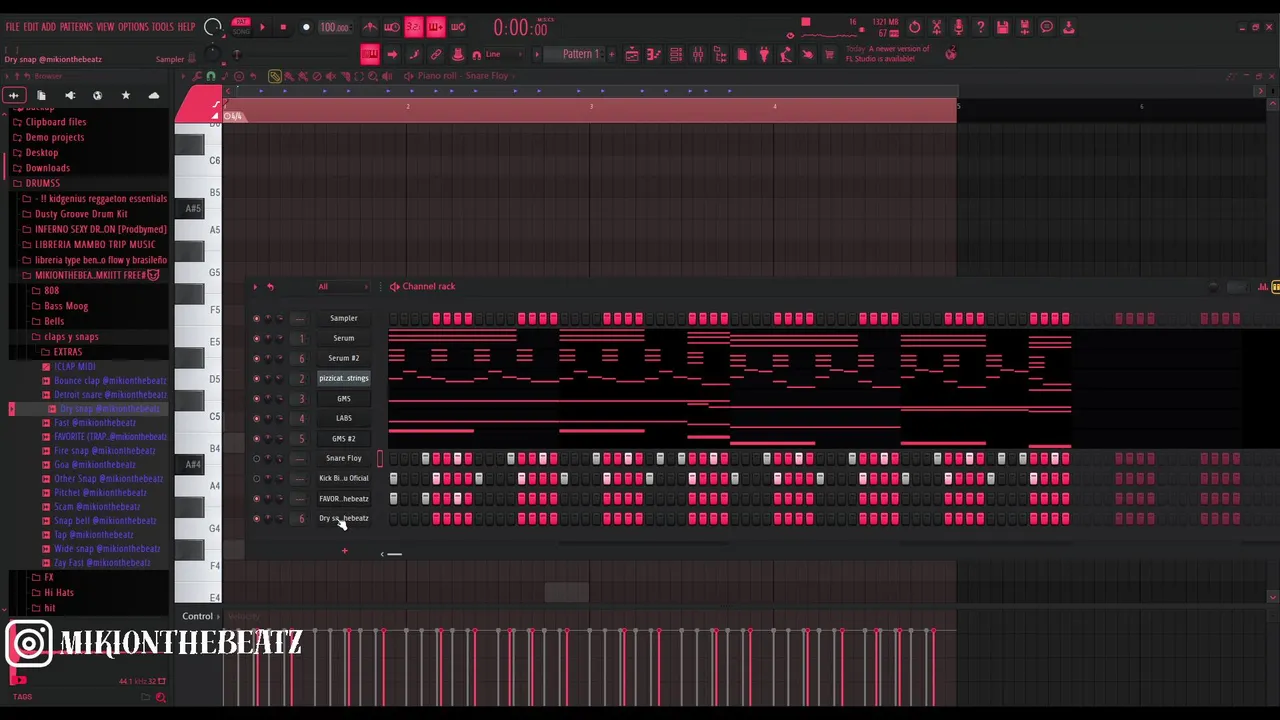This screenshot has height=720, width=1280.
Task: Click the shopping cart content library icon
Action: pos(829,54)
